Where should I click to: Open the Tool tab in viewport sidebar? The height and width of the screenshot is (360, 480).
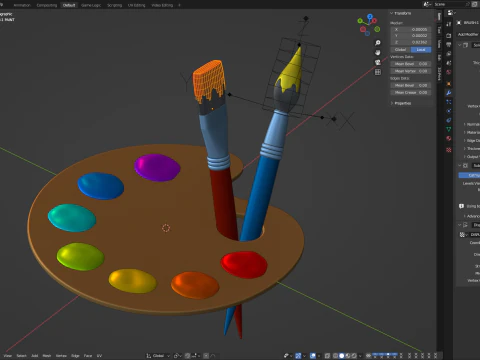point(439,30)
